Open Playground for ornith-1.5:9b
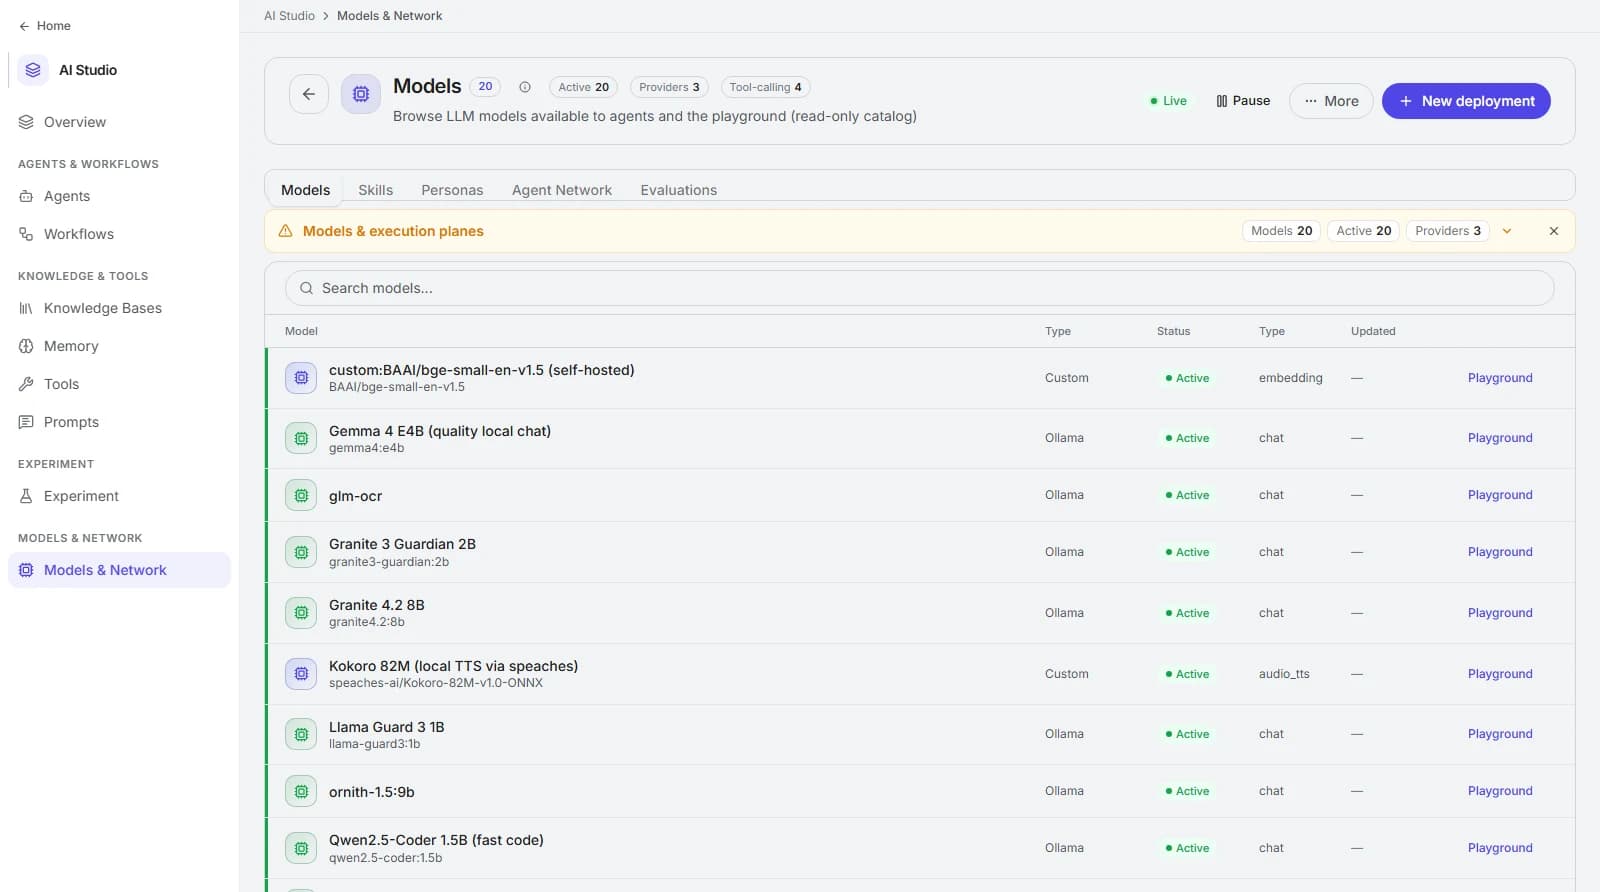1600x892 pixels. click(1500, 791)
